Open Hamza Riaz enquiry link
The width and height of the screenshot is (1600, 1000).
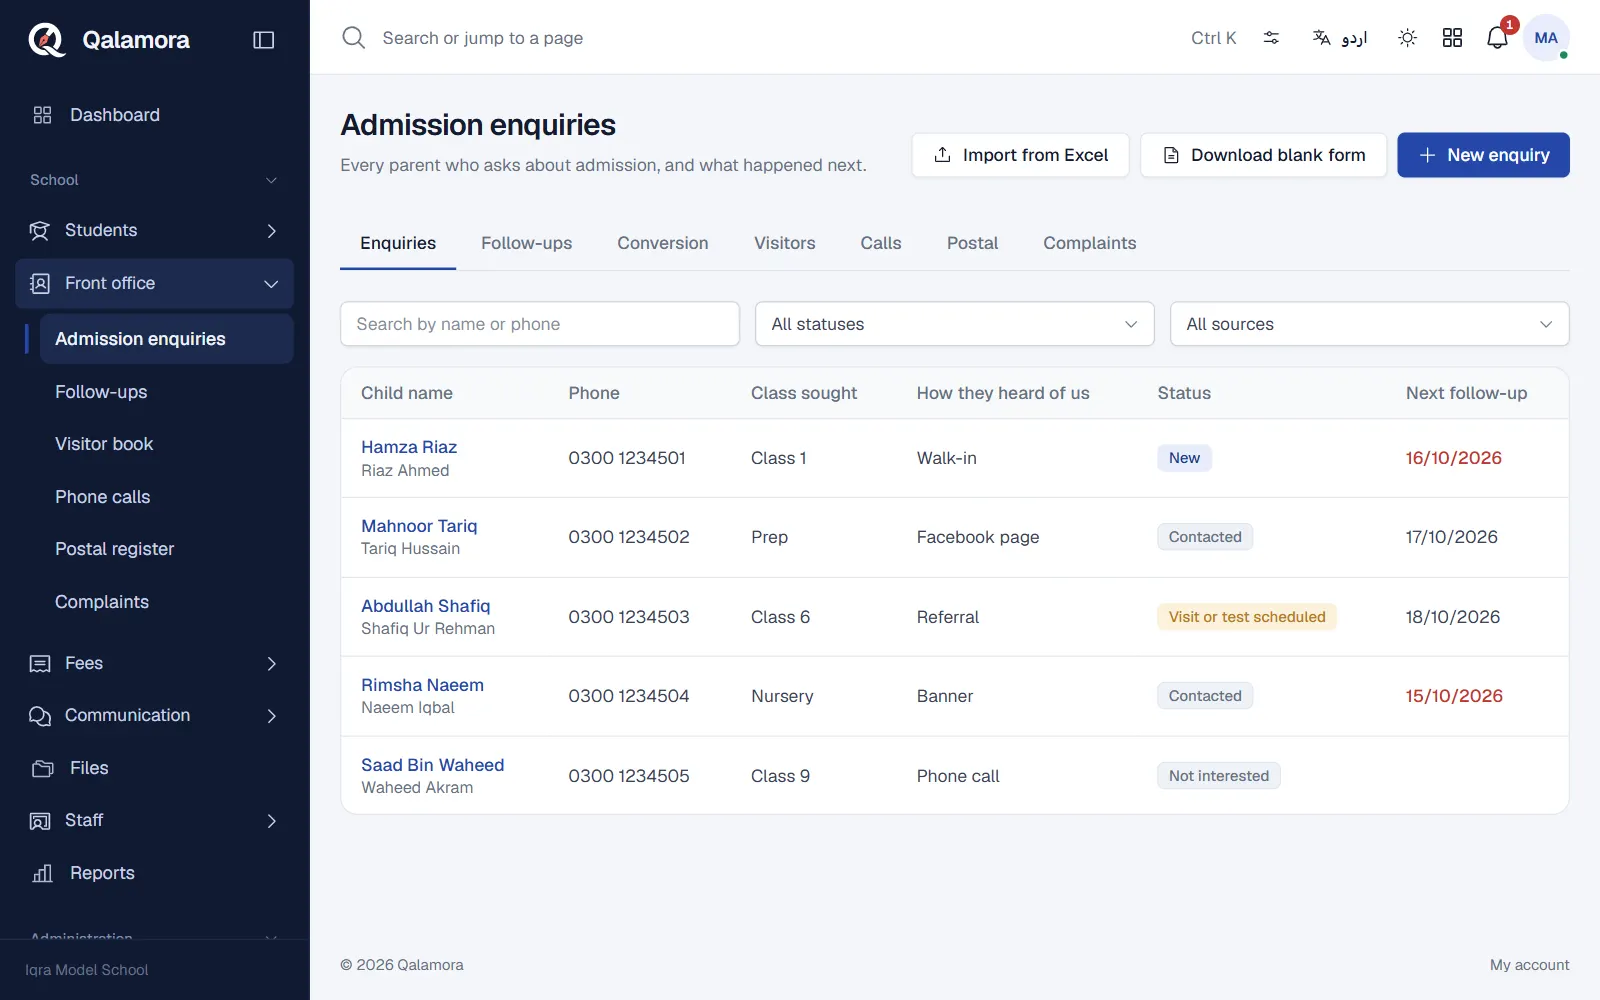coord(409,447)
